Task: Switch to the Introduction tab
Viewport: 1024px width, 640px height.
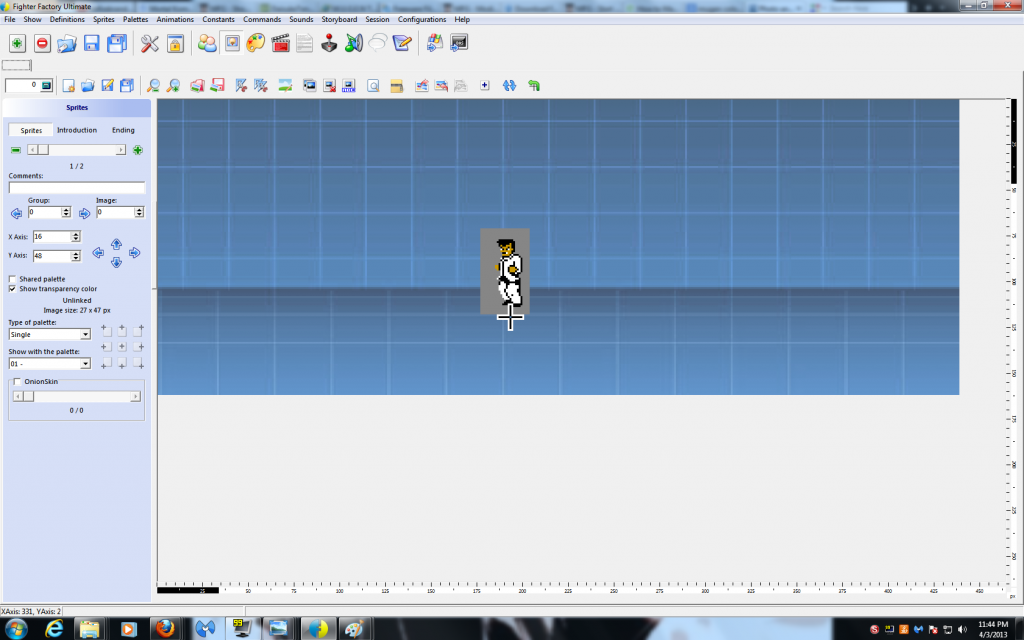Action: (x=77, y=130)
